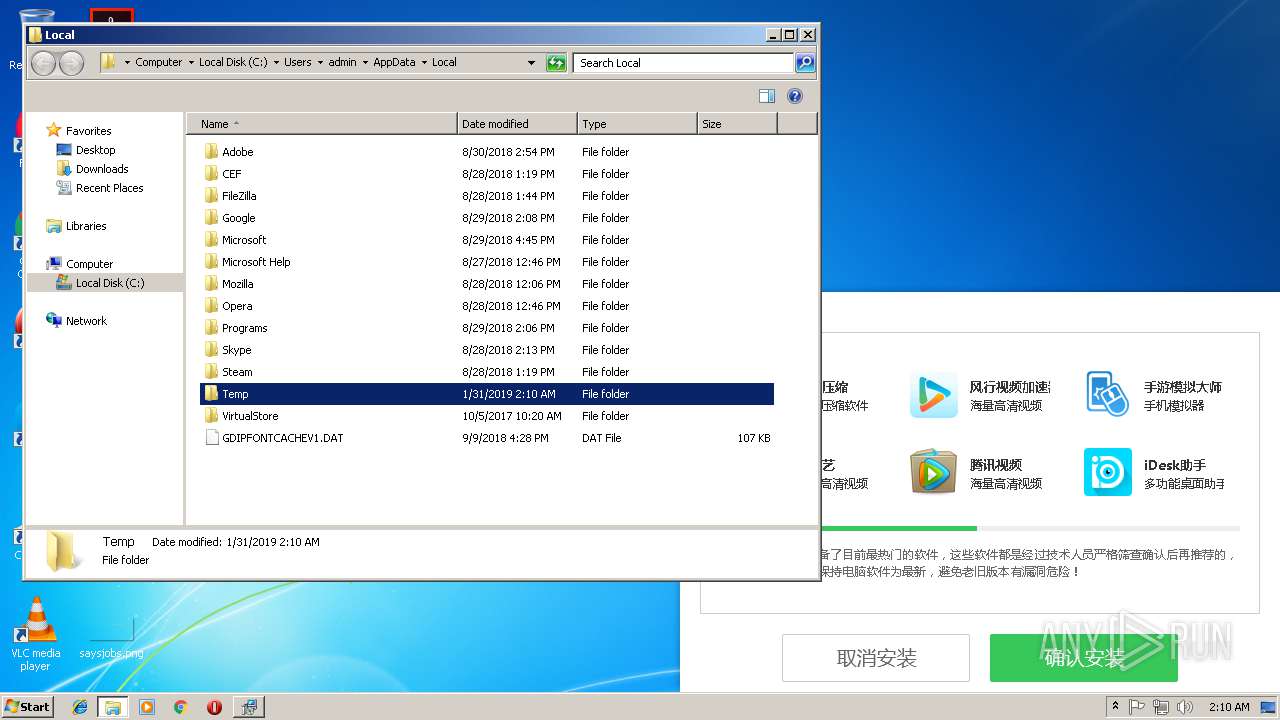Open Explorer help question mark icon
The image size is (1280, 720).
coord(795,96)
